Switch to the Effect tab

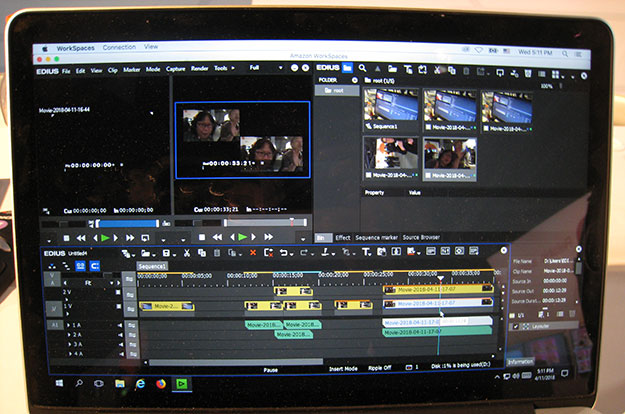pyautogui.click(x=343, y=237)
